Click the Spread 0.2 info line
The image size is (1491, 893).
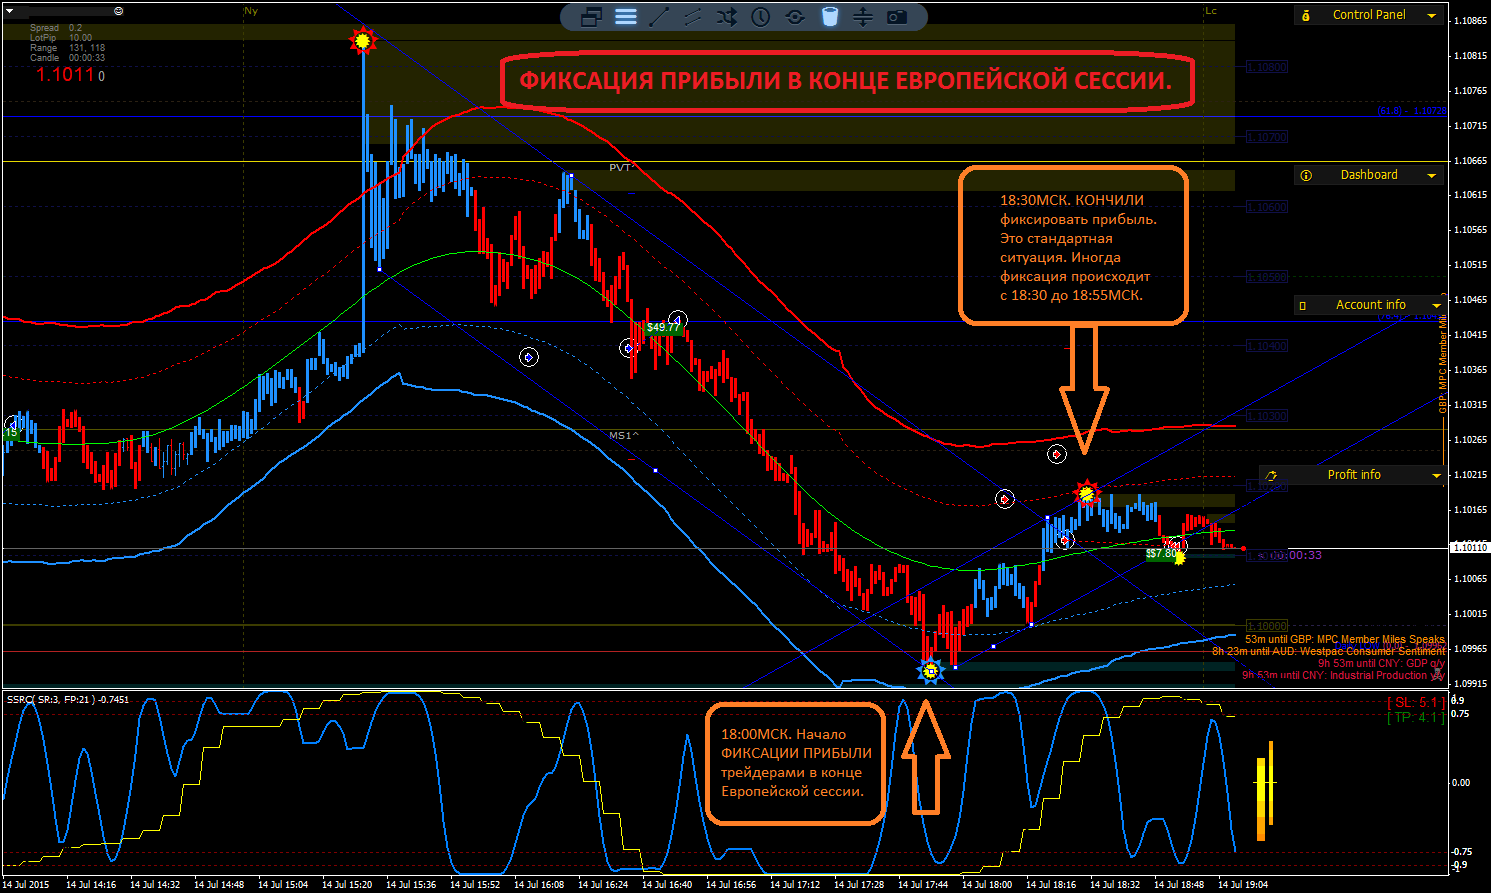(56, 28)
